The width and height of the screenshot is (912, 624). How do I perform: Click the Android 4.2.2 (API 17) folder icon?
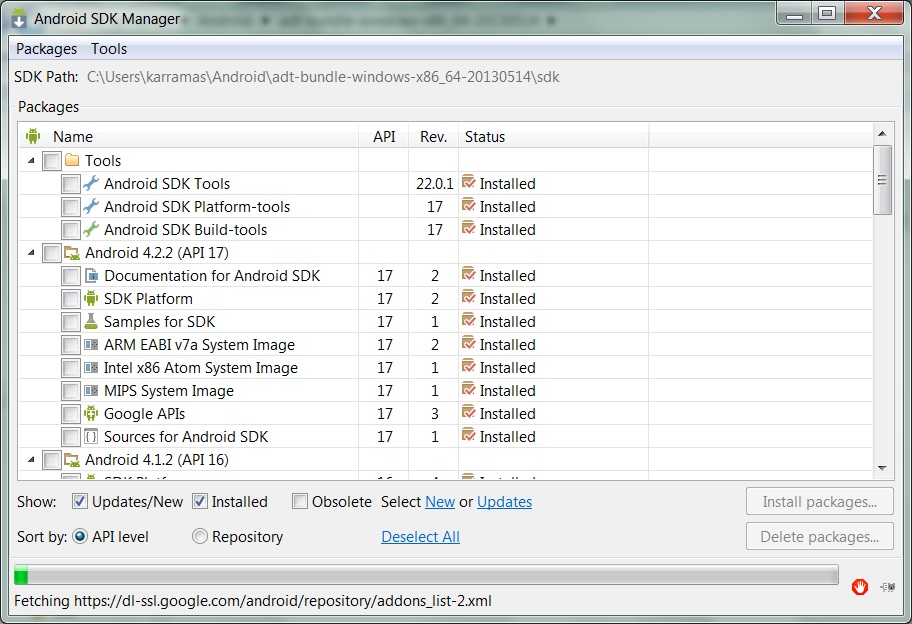pos(72,253)
